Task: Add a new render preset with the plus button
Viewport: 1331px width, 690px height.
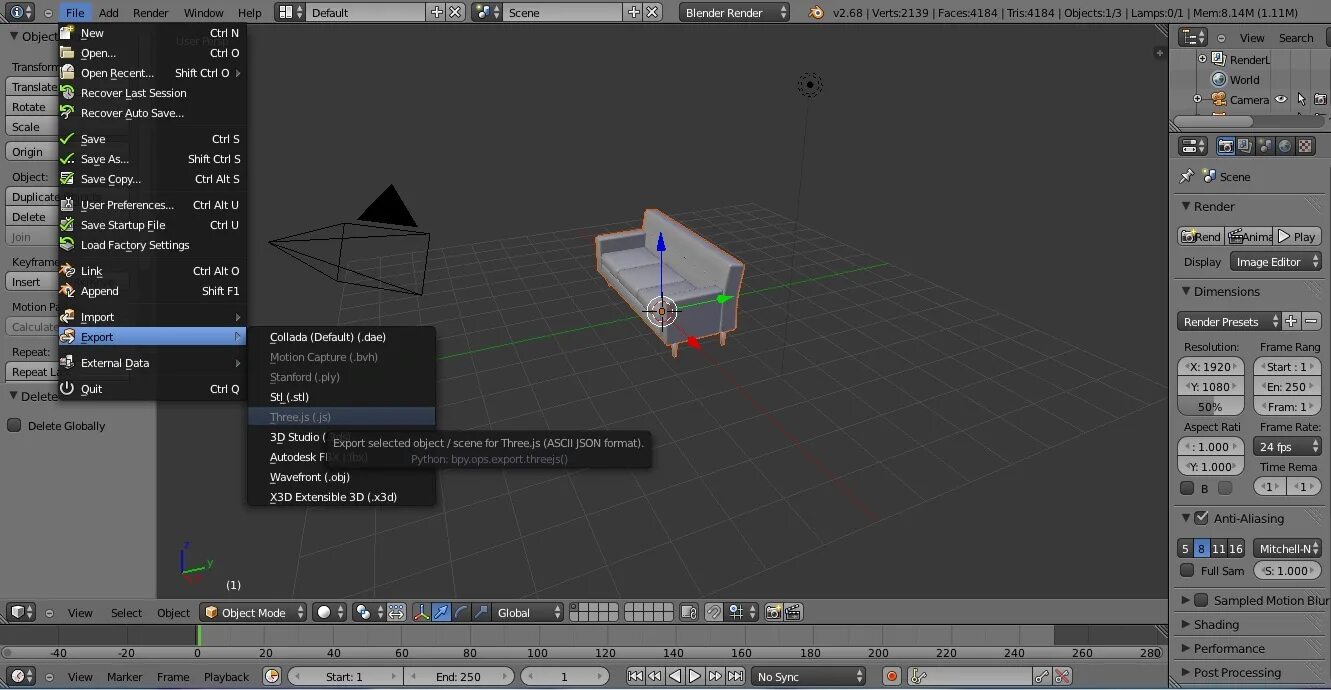Action: click(1291, 321)
